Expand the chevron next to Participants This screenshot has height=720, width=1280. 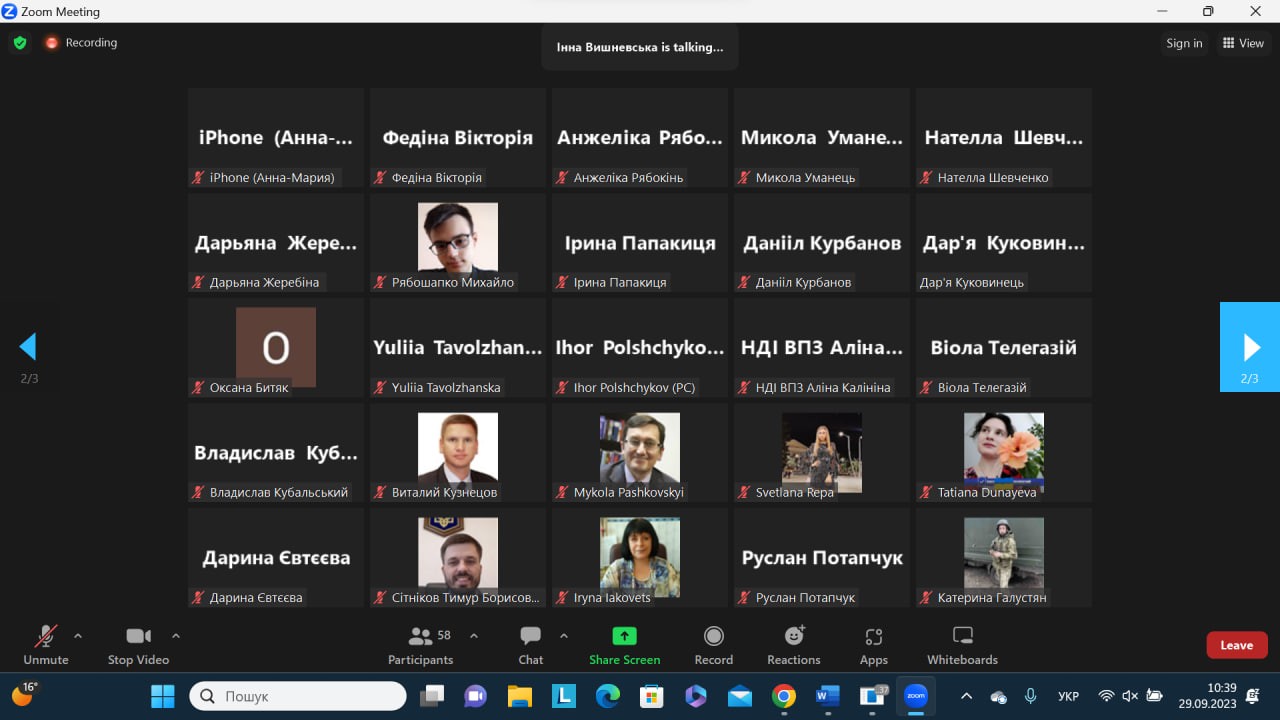tap(474, 636)
